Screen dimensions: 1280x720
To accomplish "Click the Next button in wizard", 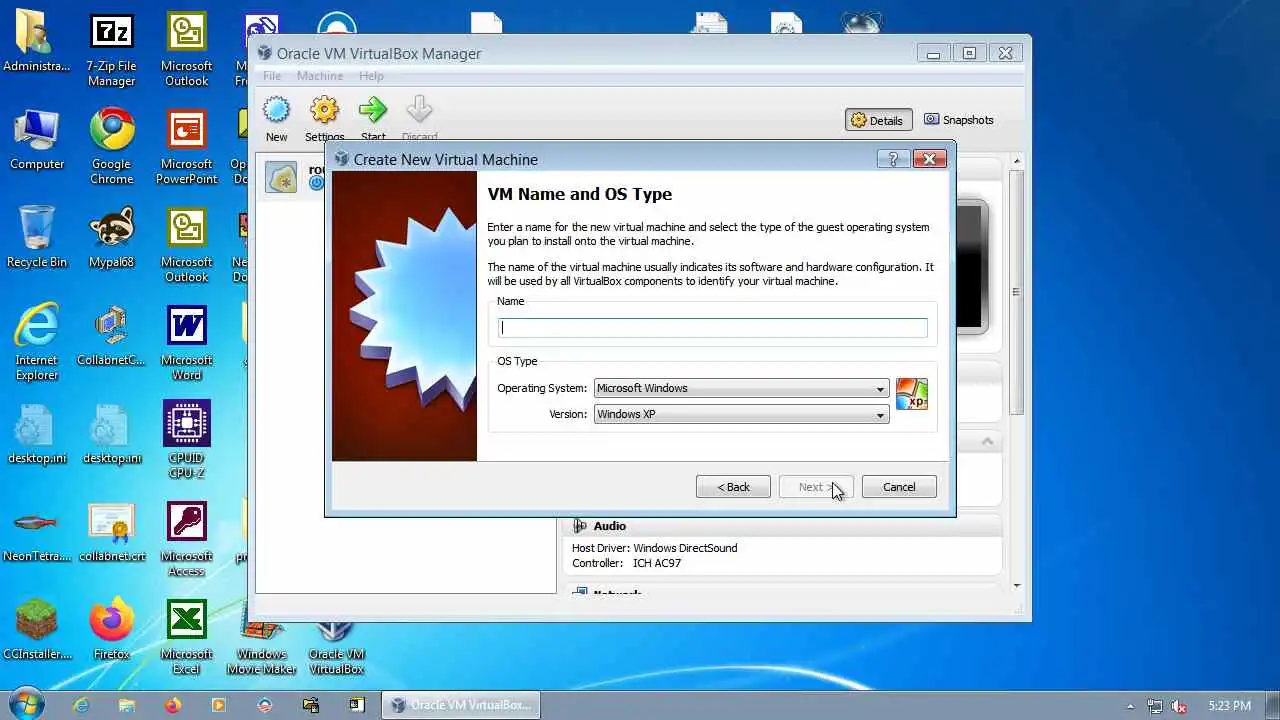I will coord(816,487).
